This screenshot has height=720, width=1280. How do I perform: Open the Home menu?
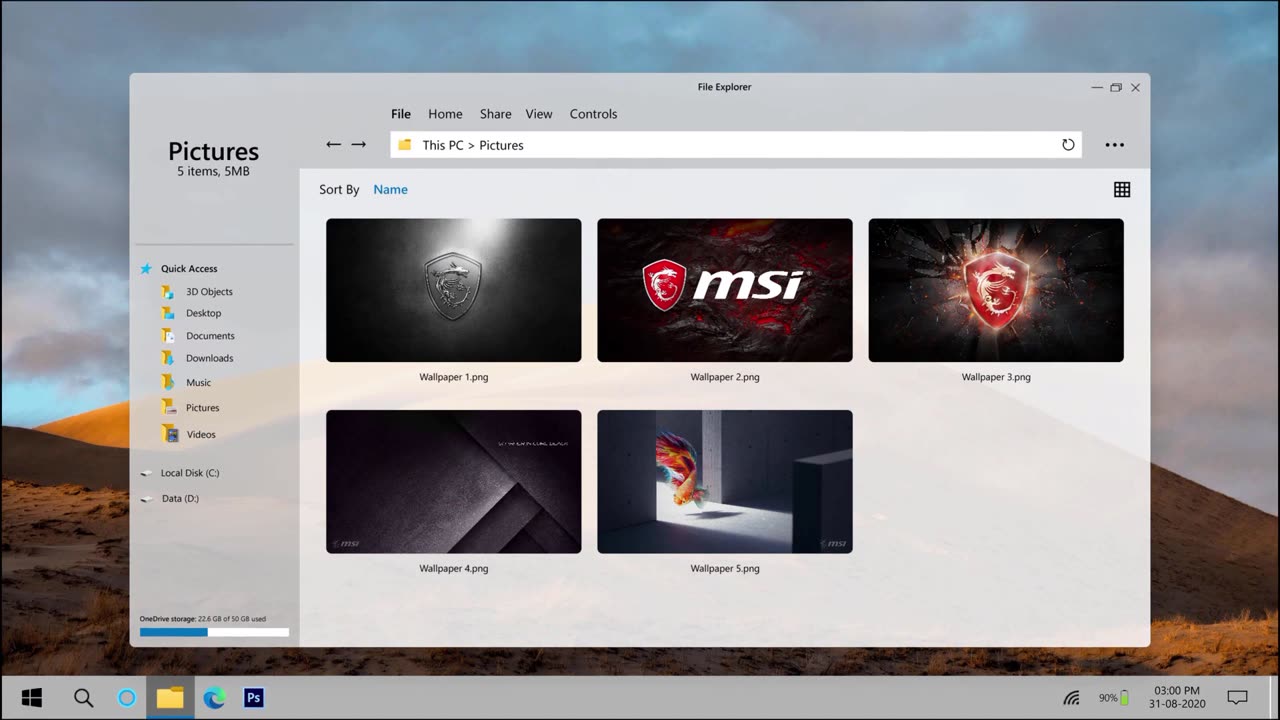445,114
